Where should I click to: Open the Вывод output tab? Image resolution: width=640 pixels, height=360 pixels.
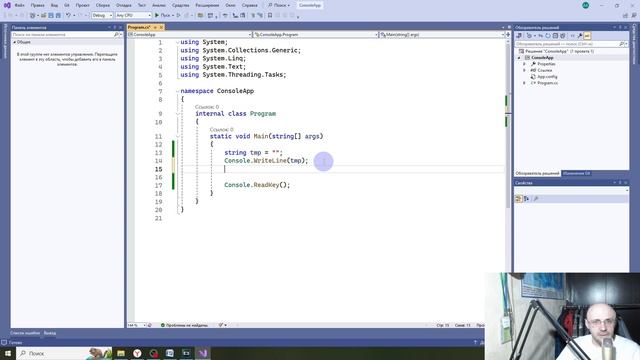tap(50, 333)
